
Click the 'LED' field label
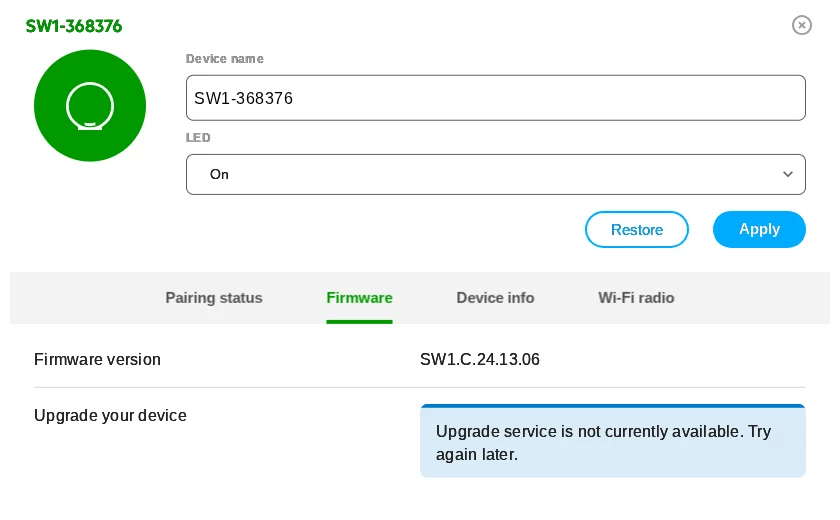198,138
